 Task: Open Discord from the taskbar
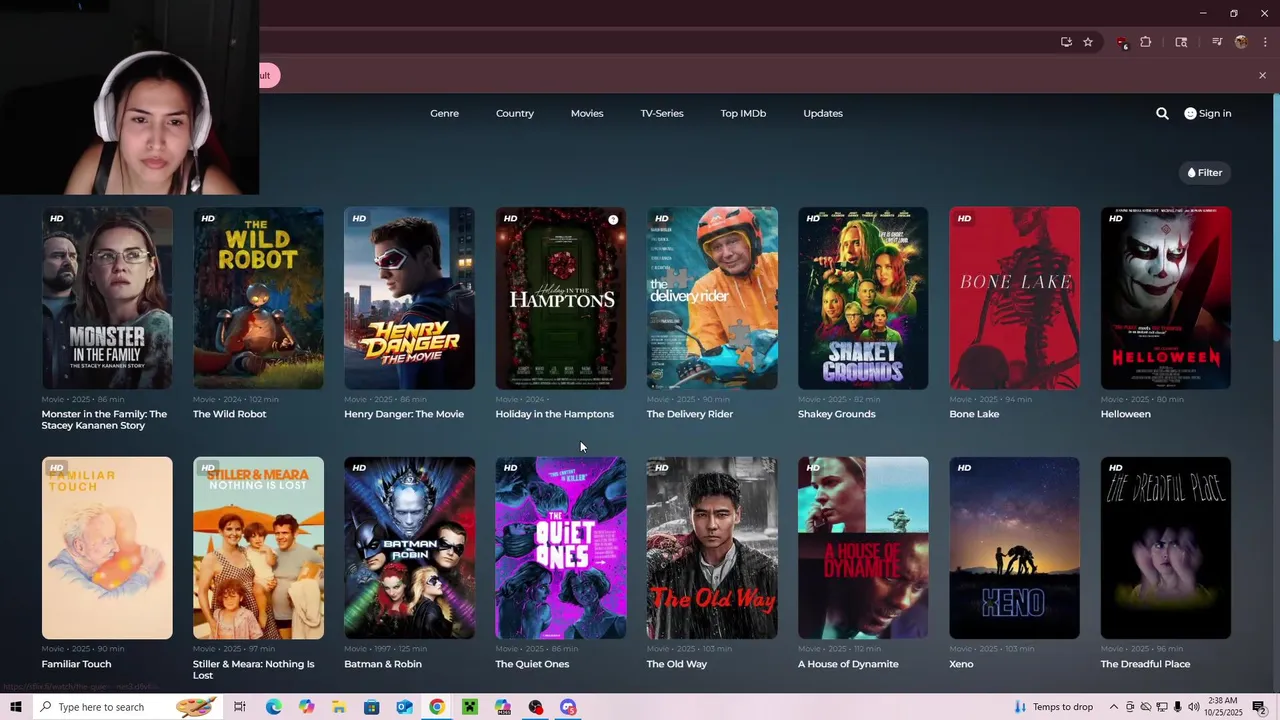tap(568, 707)
